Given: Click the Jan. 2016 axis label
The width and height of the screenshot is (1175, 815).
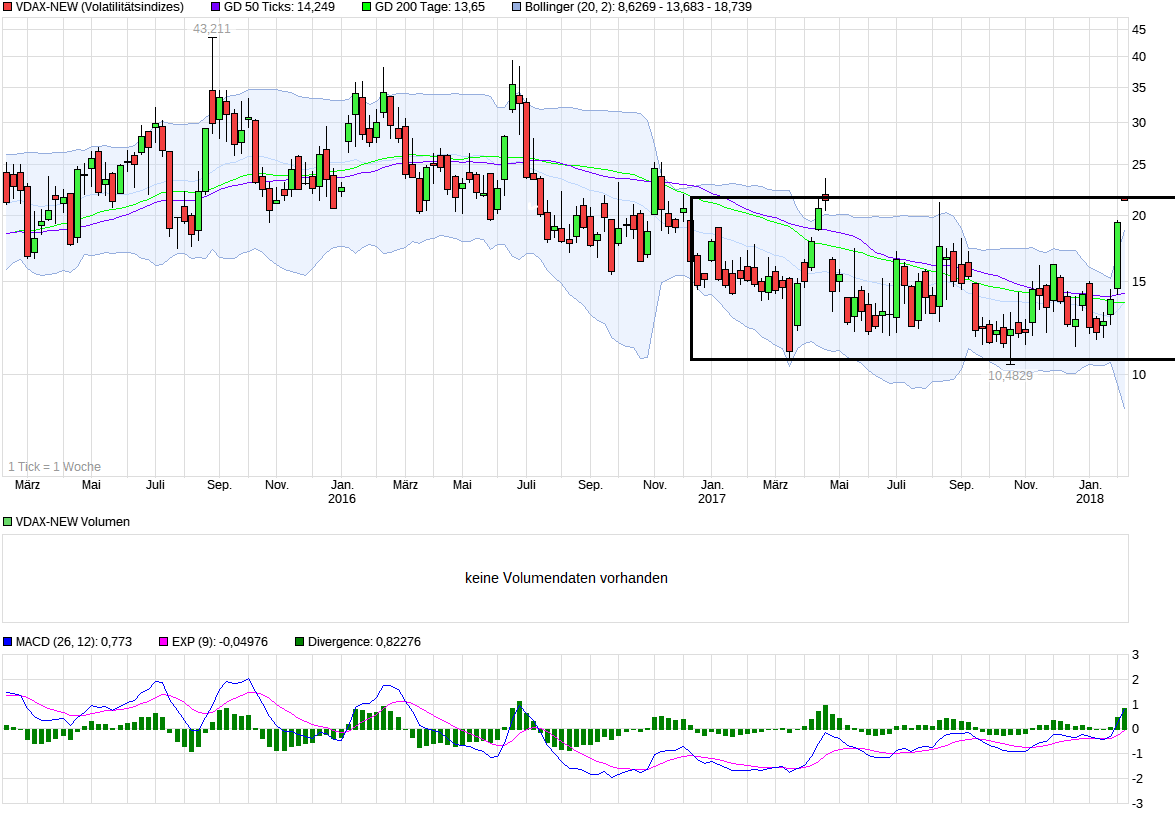Looking at the screenshot, I should pyautogui.click(x=342, y=491).
